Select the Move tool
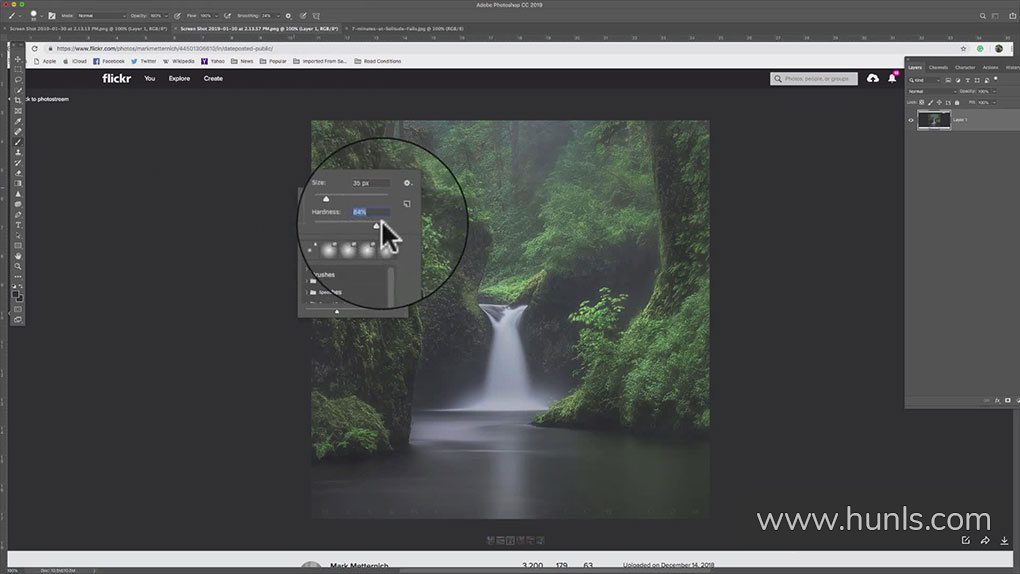The width and height of the screenshot is (1020, 574). [18, 59]
